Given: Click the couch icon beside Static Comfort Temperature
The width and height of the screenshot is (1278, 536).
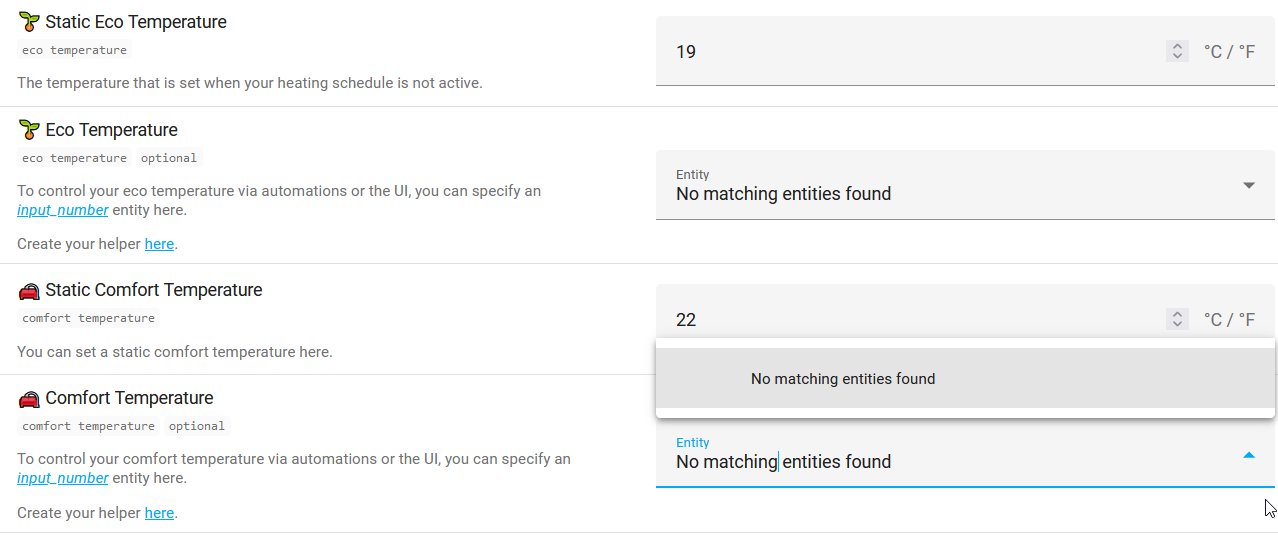Looking at the screenshot, I should 29,290.
